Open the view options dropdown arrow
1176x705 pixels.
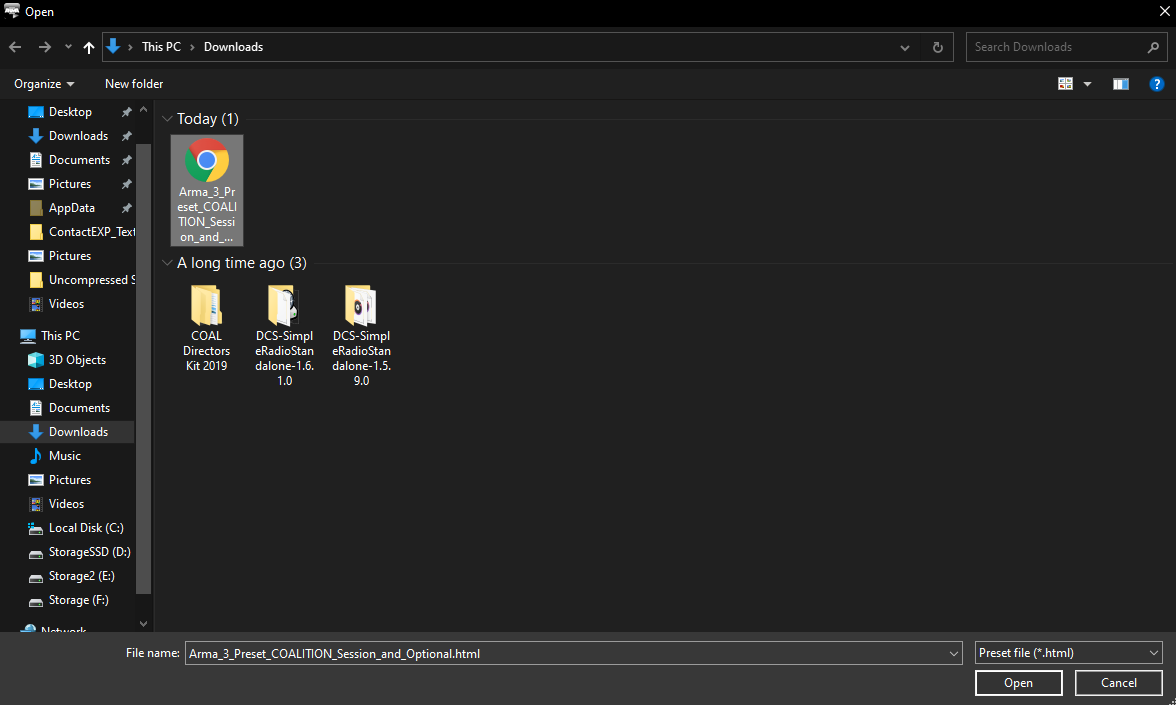(x=1087, y=84)
